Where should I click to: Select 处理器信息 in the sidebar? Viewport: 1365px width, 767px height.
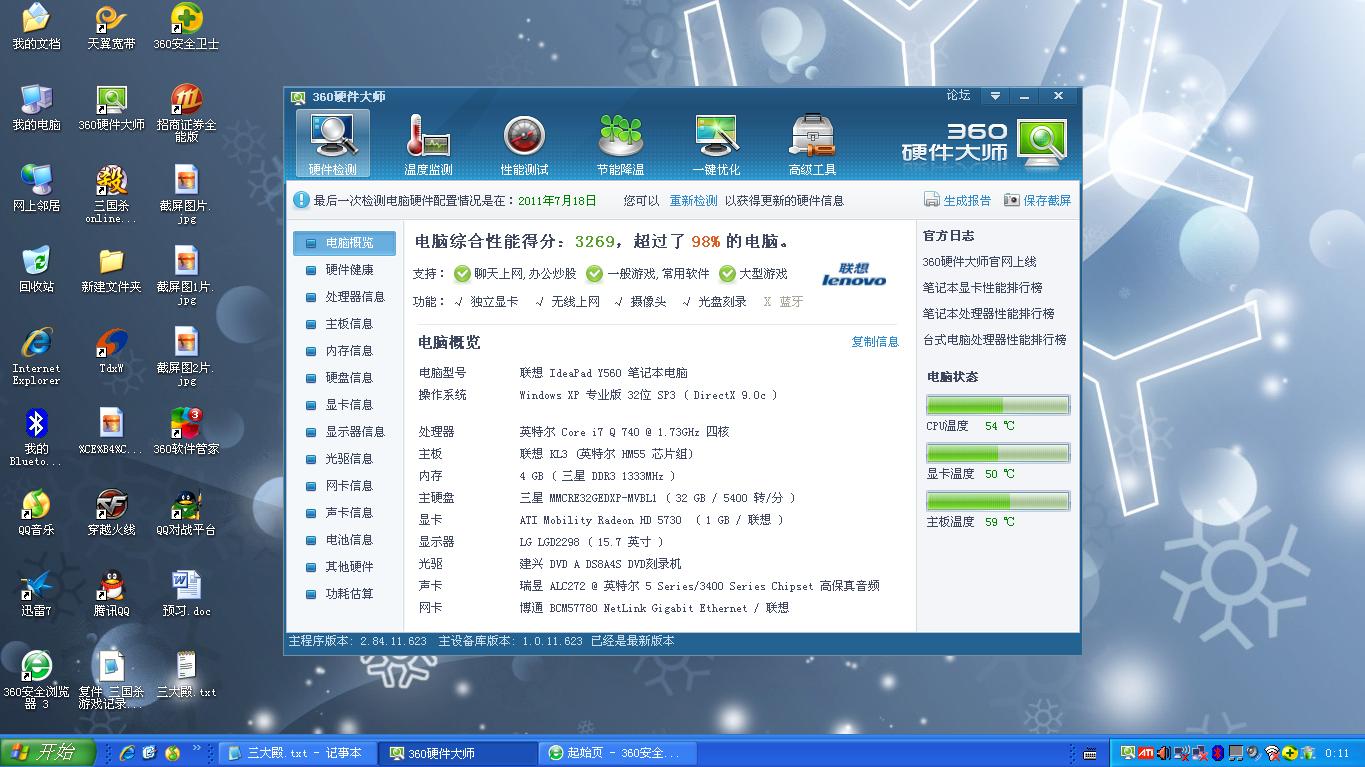pos(344,297)
